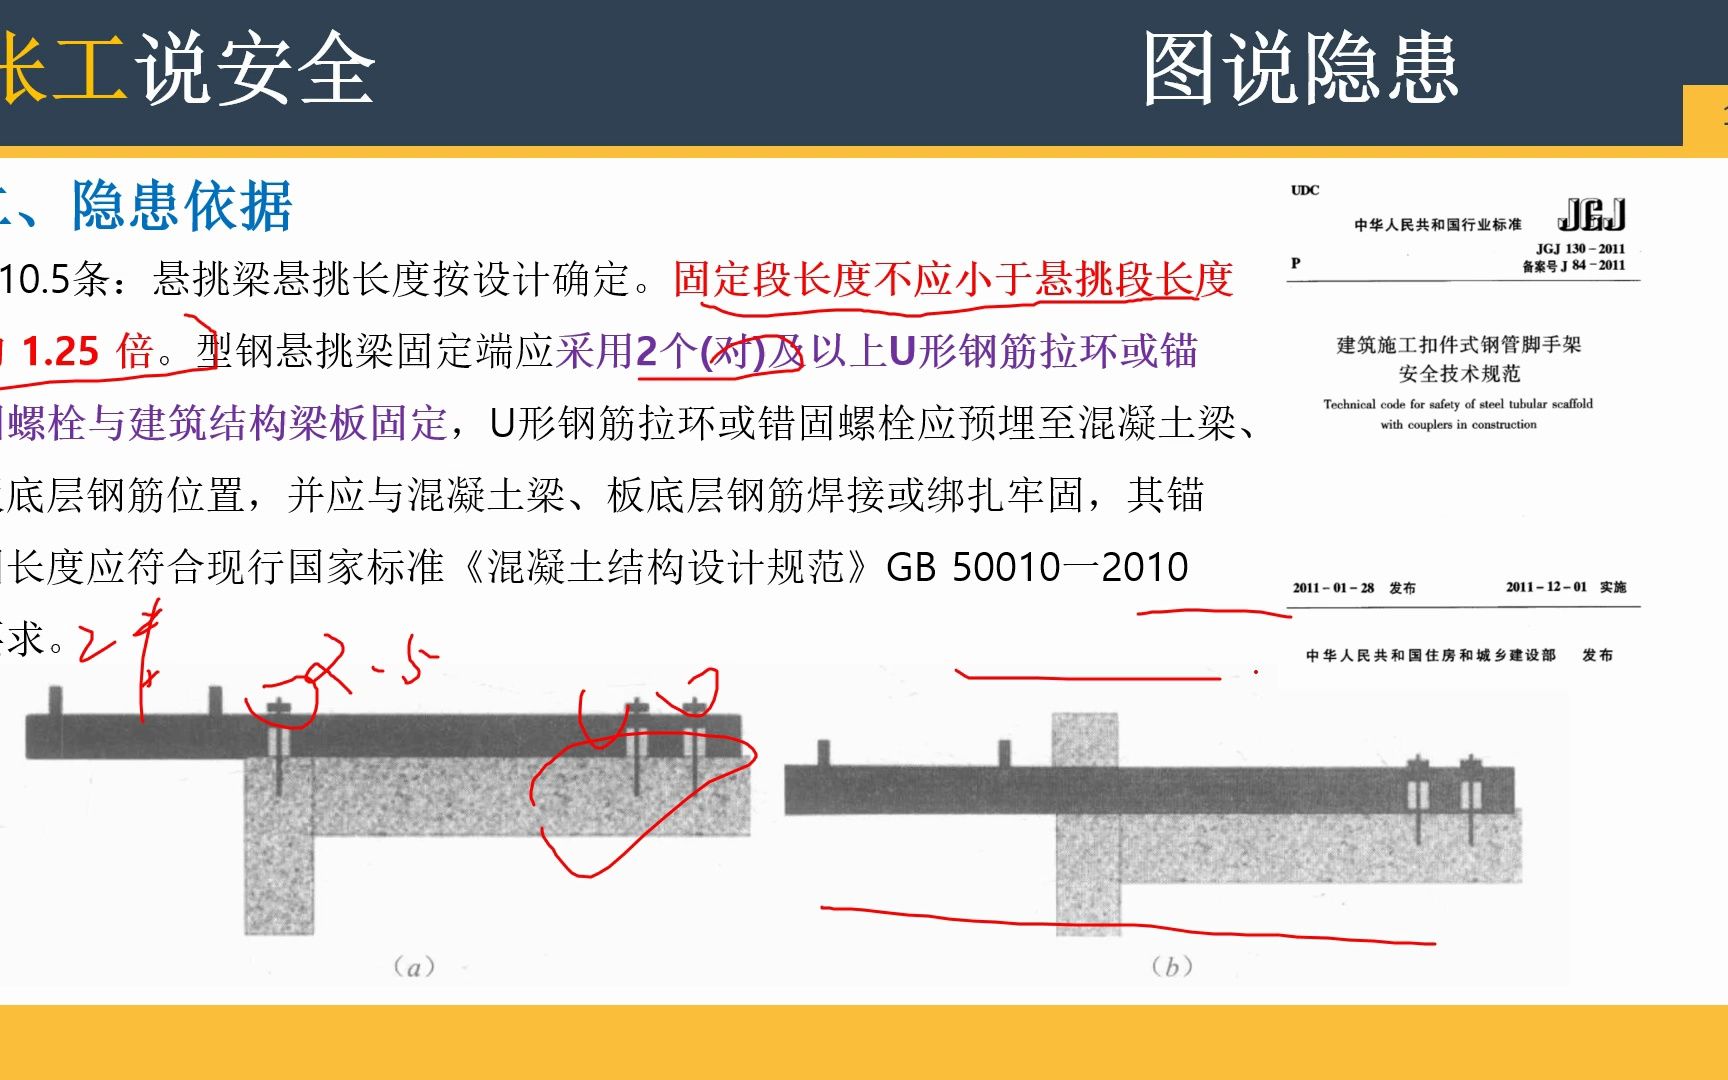Click the red phrase '固定段长度不应小于悬挑段长度'
The width and height of the screenshot is (1728, 1080).
[953, 279]
